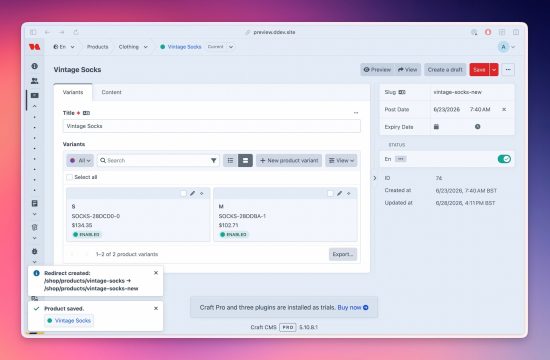Click the red Save button

(x=479, y=69)
